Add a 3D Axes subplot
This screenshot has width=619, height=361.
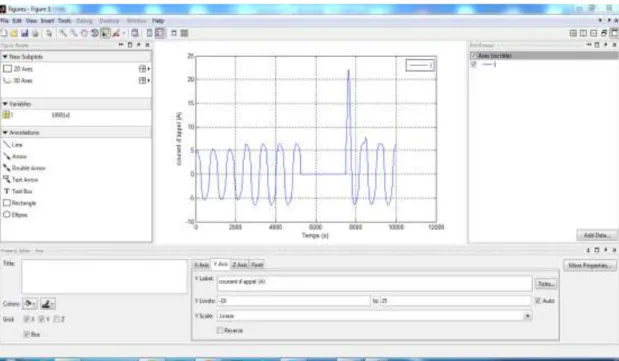point(18,81)
